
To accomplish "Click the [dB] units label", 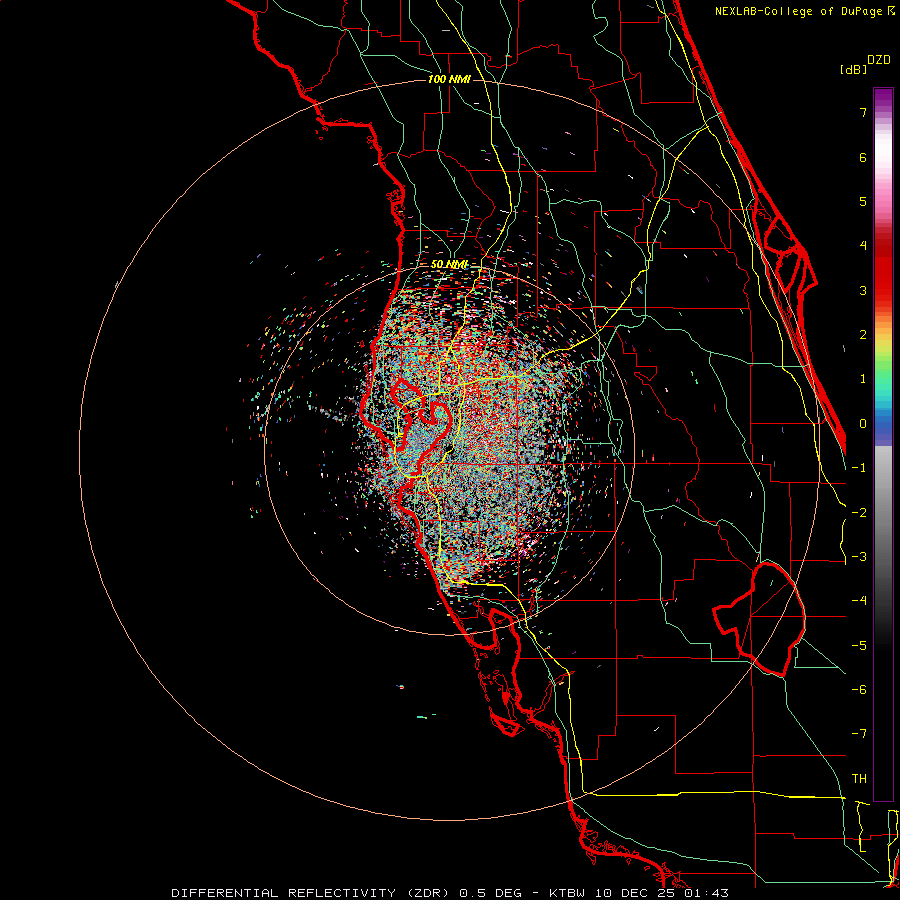I will point(854,69).
